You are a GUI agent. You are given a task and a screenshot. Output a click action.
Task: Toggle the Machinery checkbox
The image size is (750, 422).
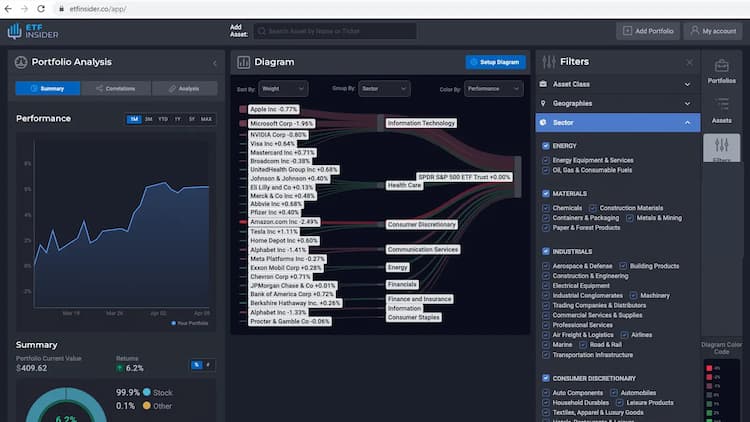[x=633, y=296]
